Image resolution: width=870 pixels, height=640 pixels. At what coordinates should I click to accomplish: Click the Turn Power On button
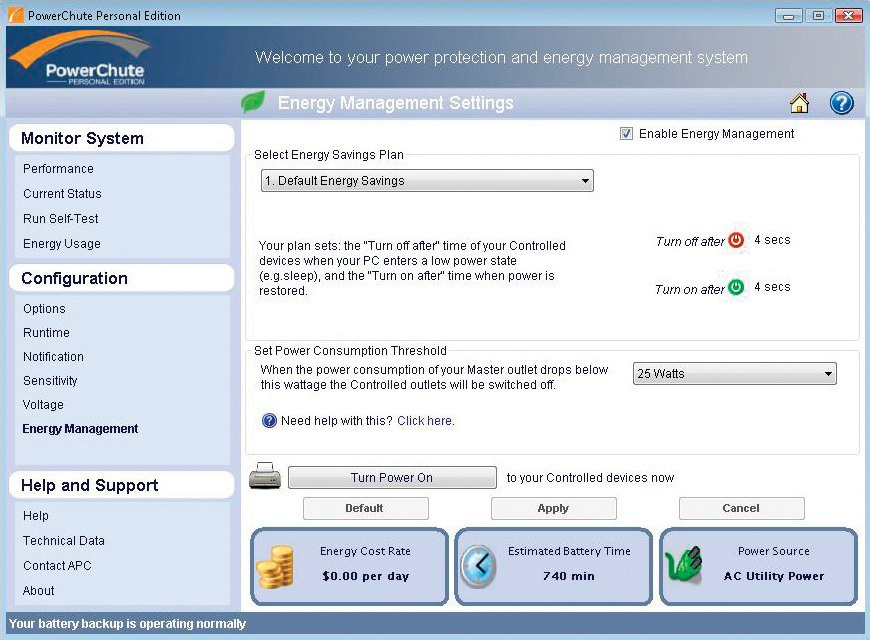point(392,477)
